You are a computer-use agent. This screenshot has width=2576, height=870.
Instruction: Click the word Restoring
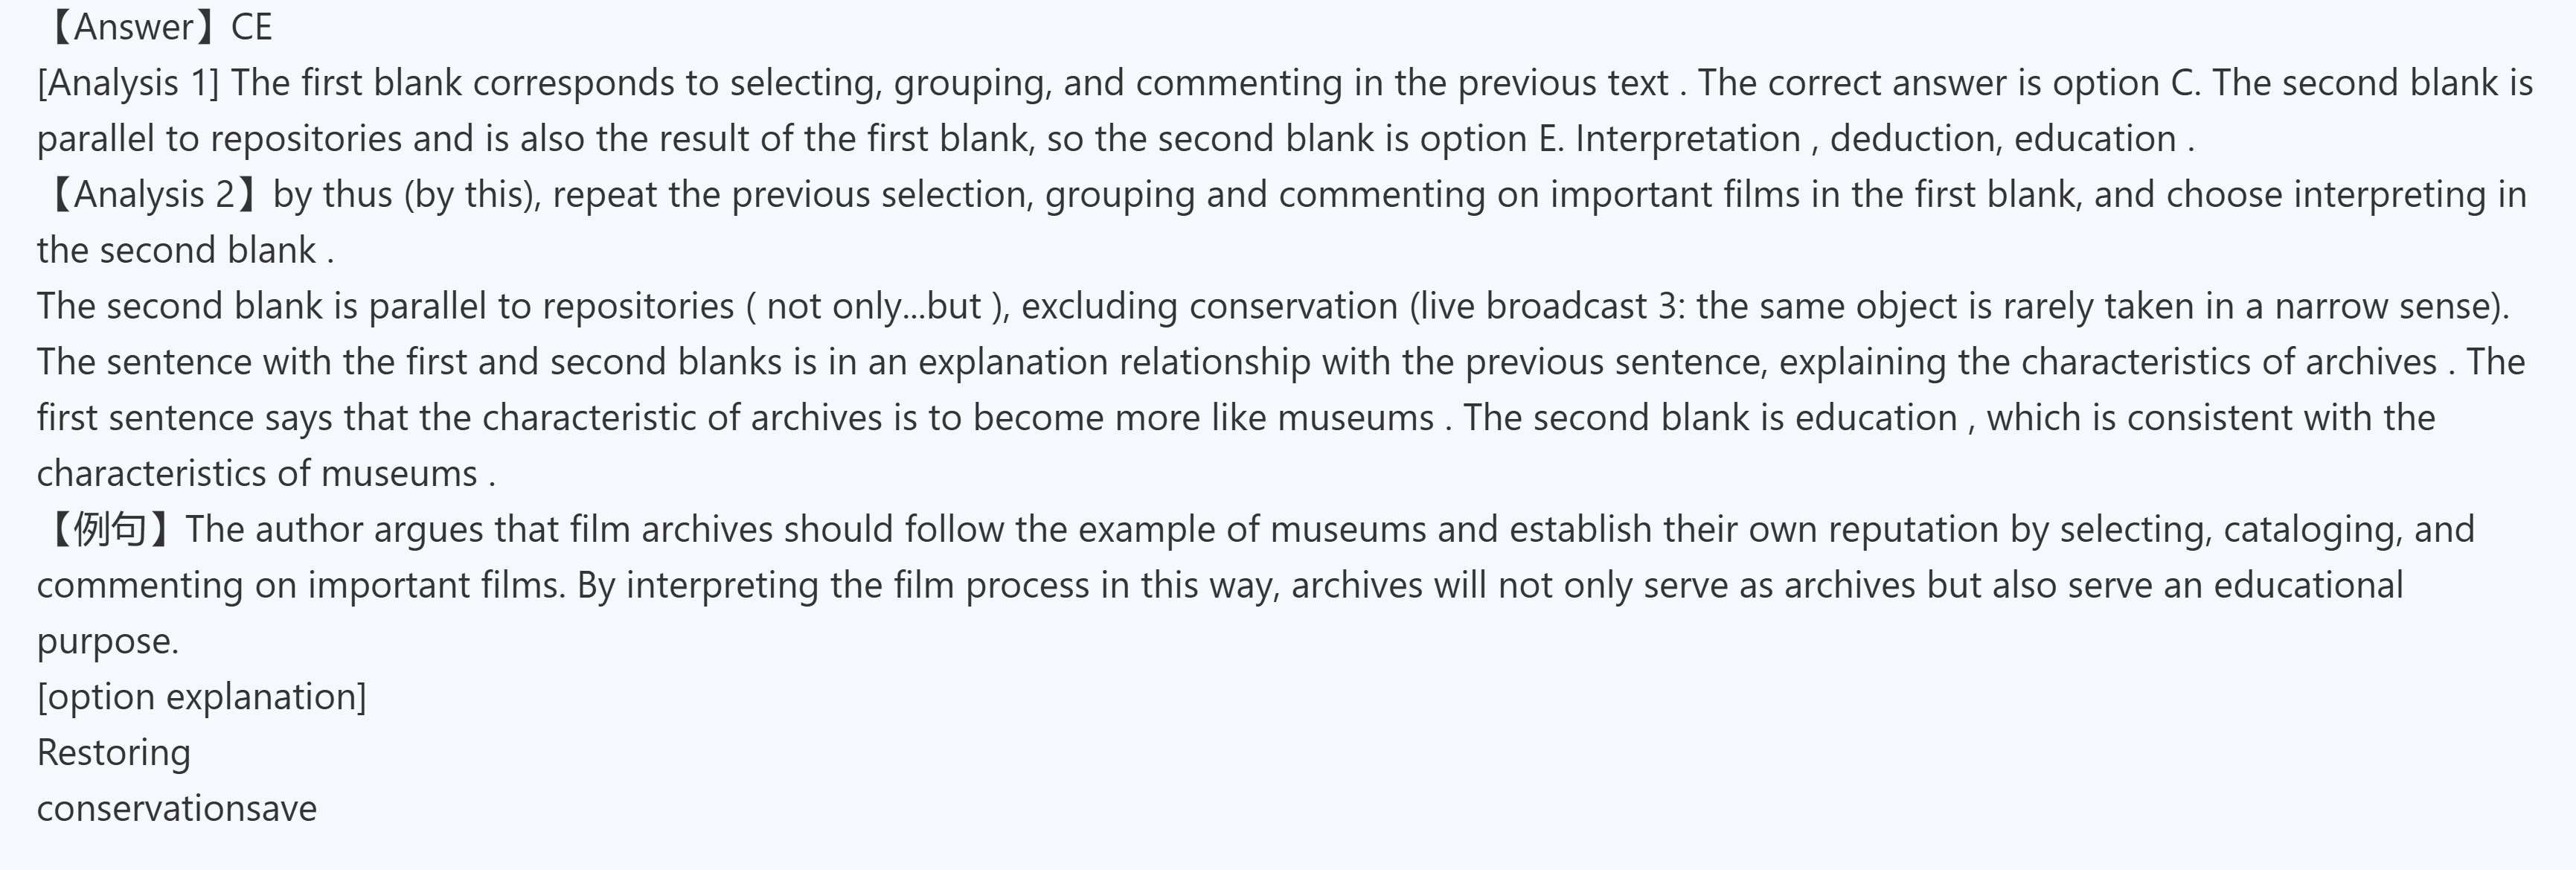tap(114, 753)
